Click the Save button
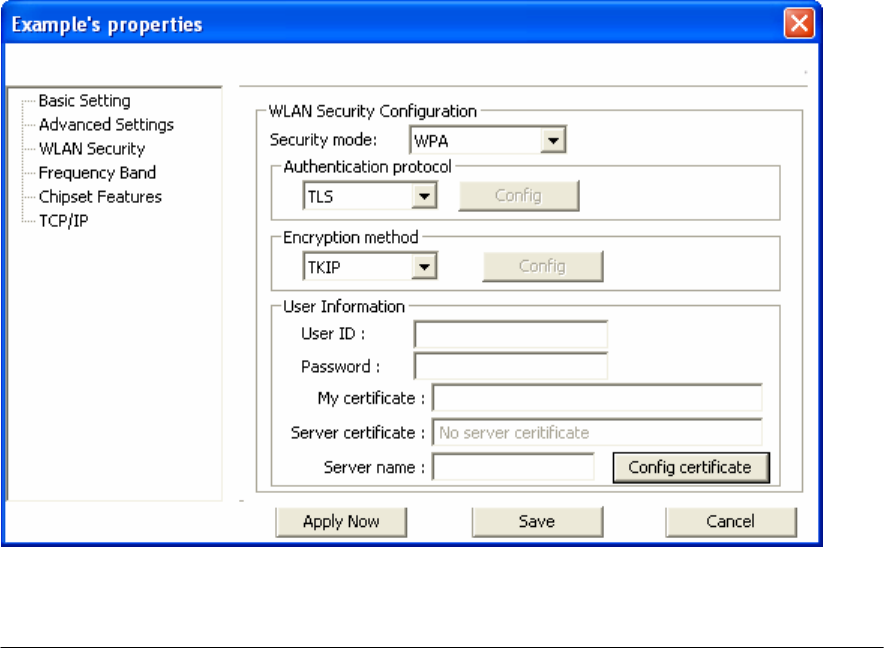 [x=537, y=522]
